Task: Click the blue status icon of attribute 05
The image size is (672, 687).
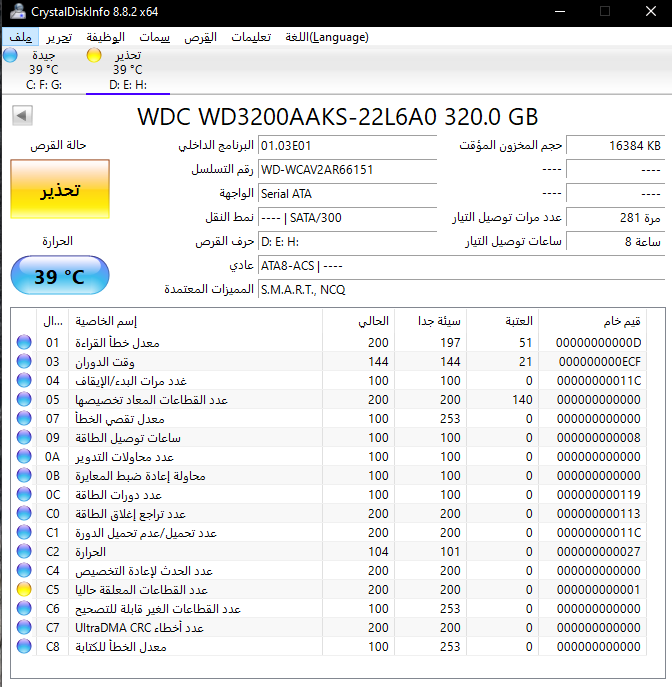Action: pyautogui.click(x=24, y=399)
